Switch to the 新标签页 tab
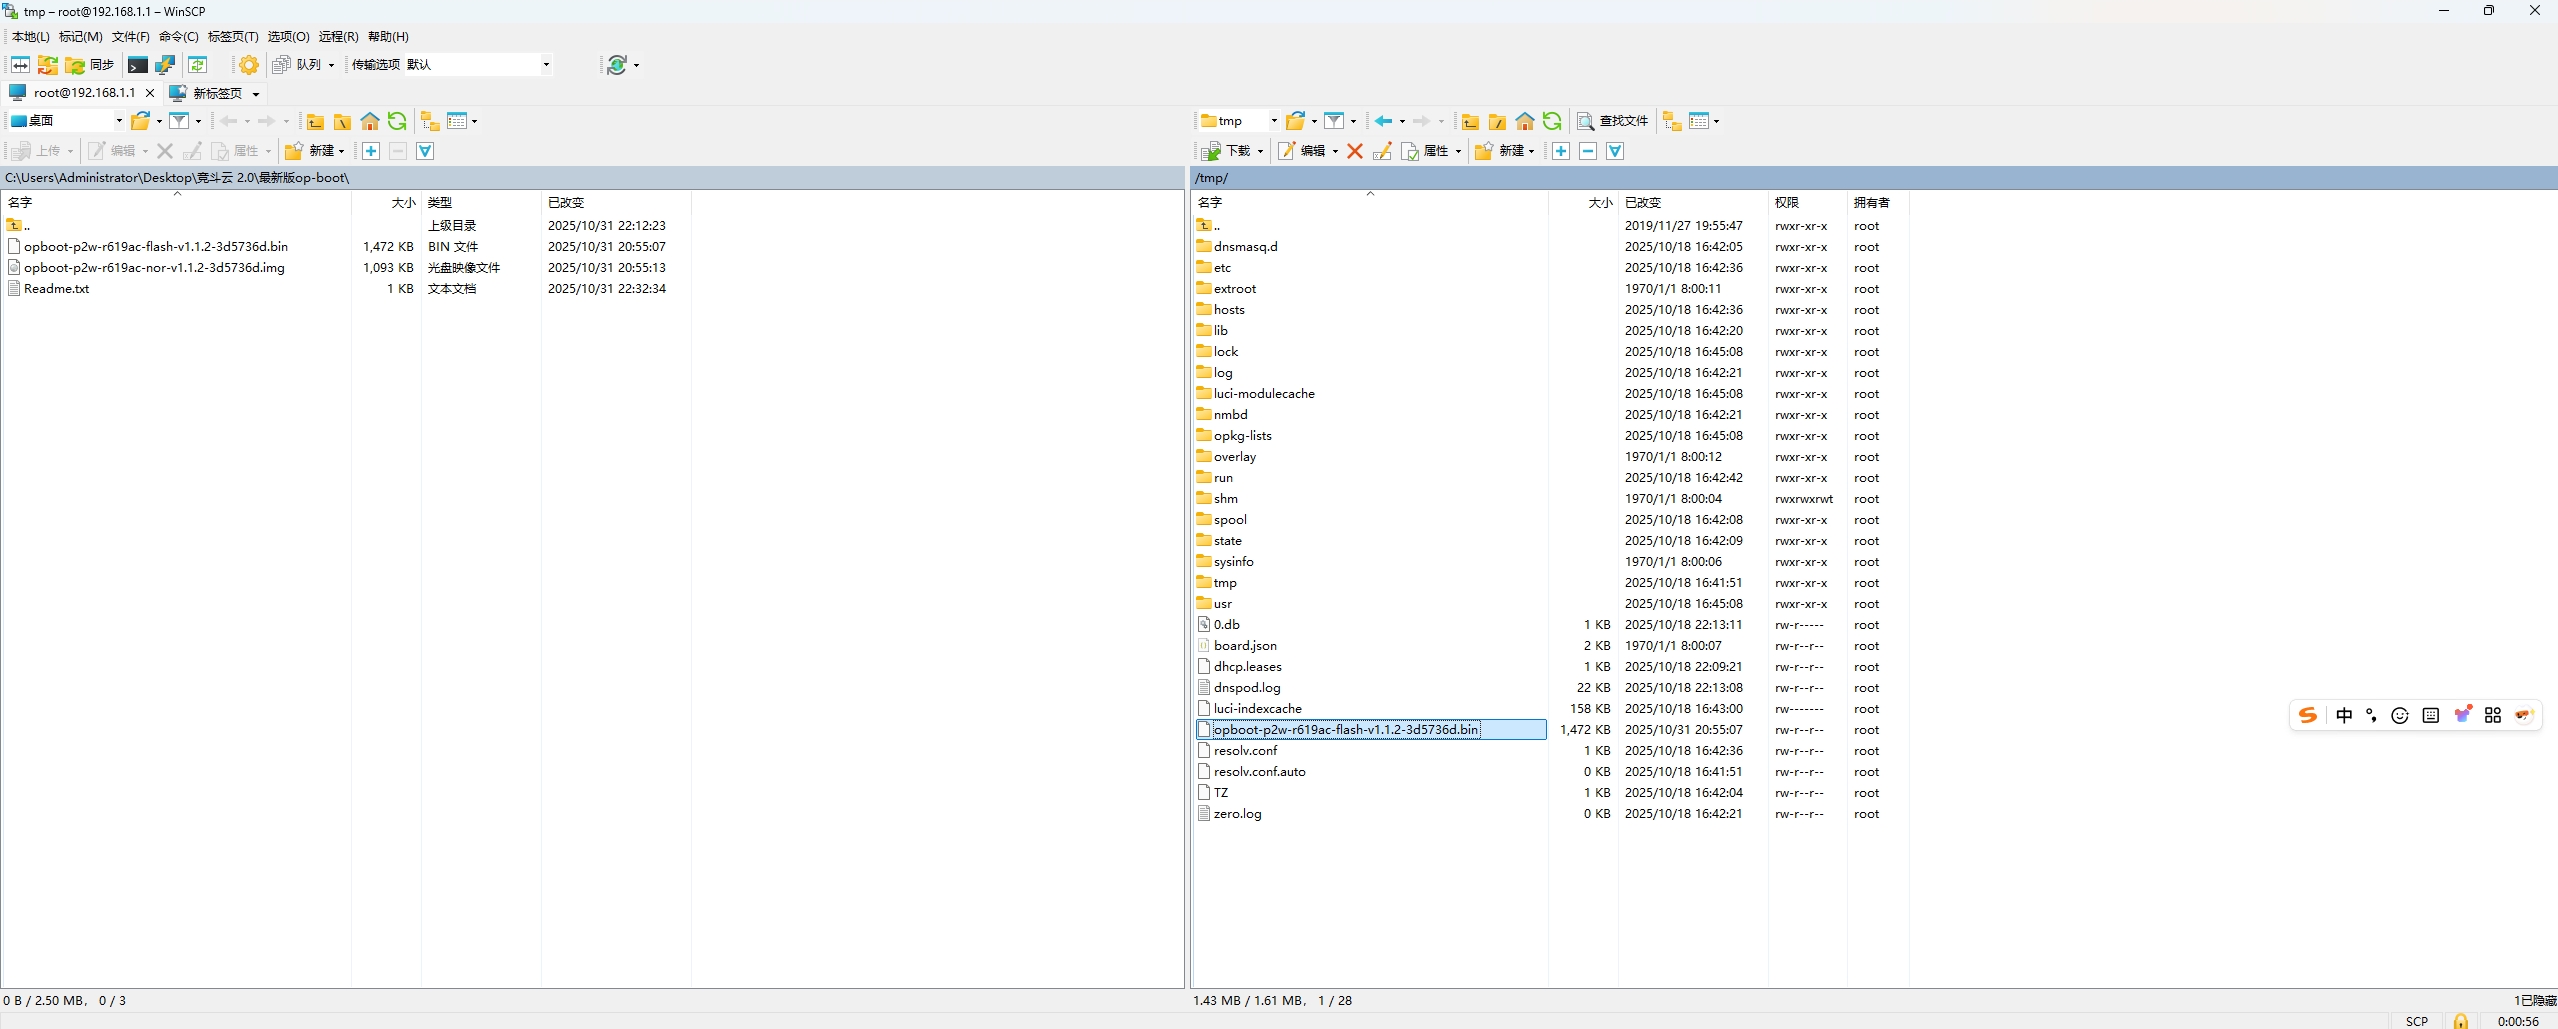Viewport: 2558px width, 1029px height. pyautogui.click(x=216, y=93)
